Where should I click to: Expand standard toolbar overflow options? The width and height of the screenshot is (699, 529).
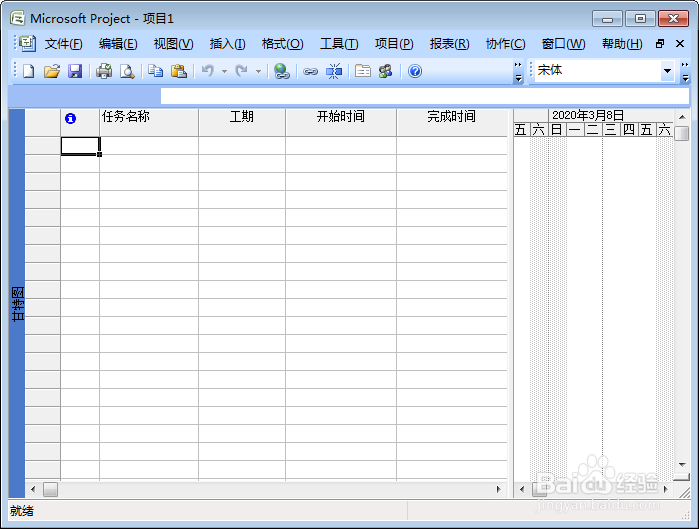click(518, 71)
